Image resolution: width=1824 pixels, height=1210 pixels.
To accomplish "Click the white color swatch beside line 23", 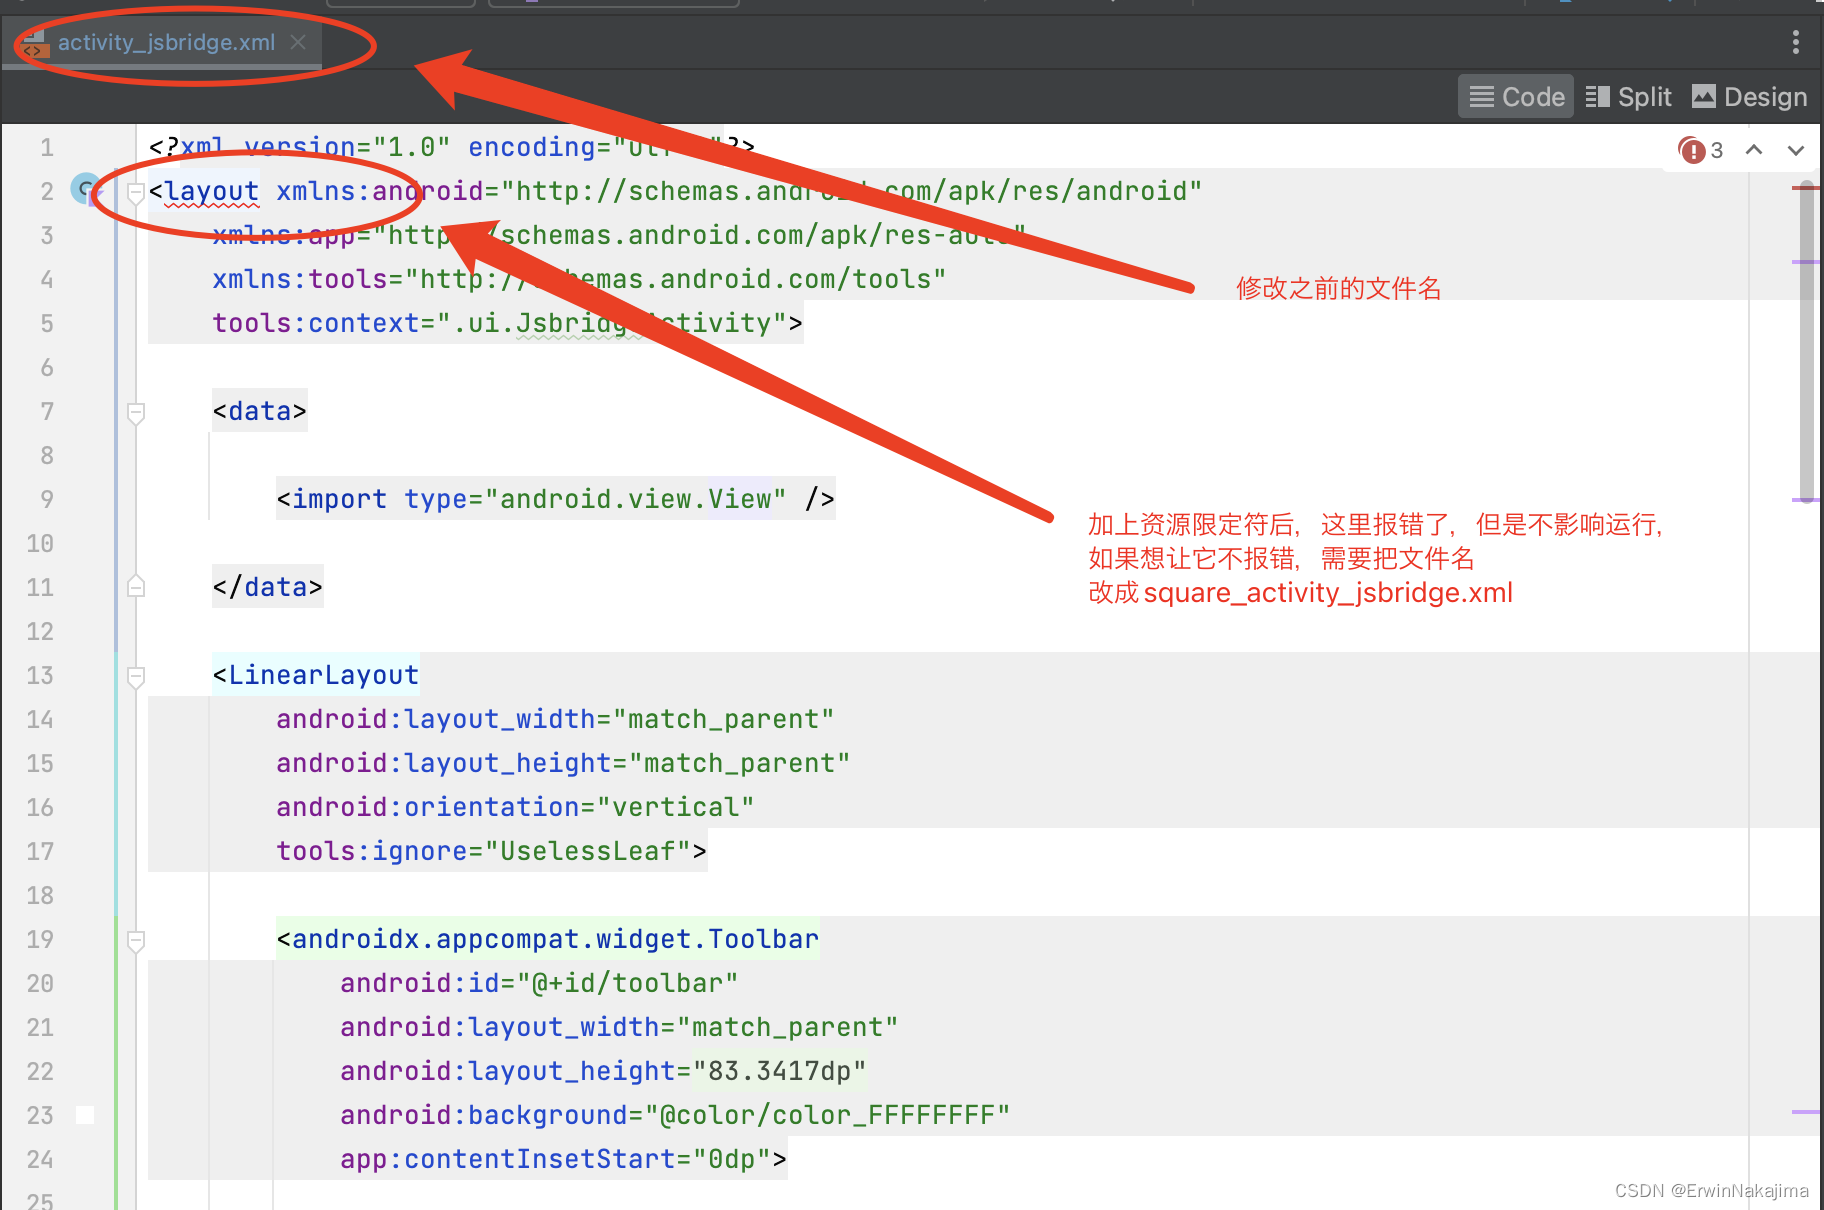I will (85, 1114).
